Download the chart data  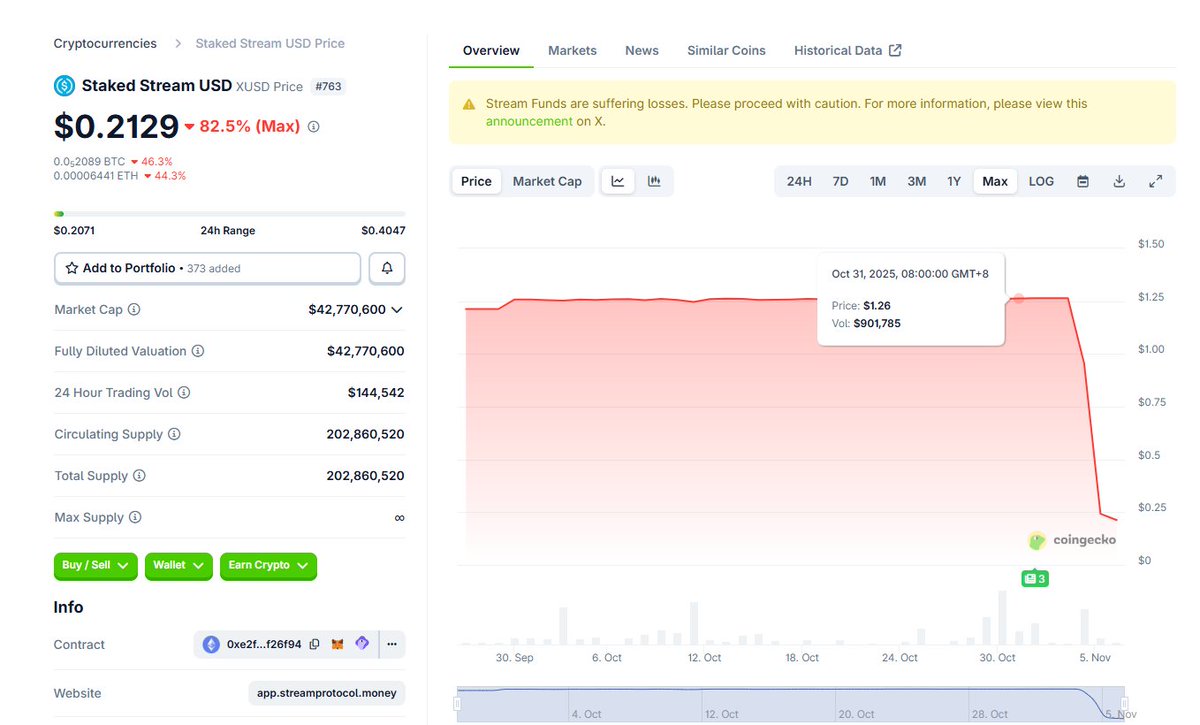coord(1119,181)
